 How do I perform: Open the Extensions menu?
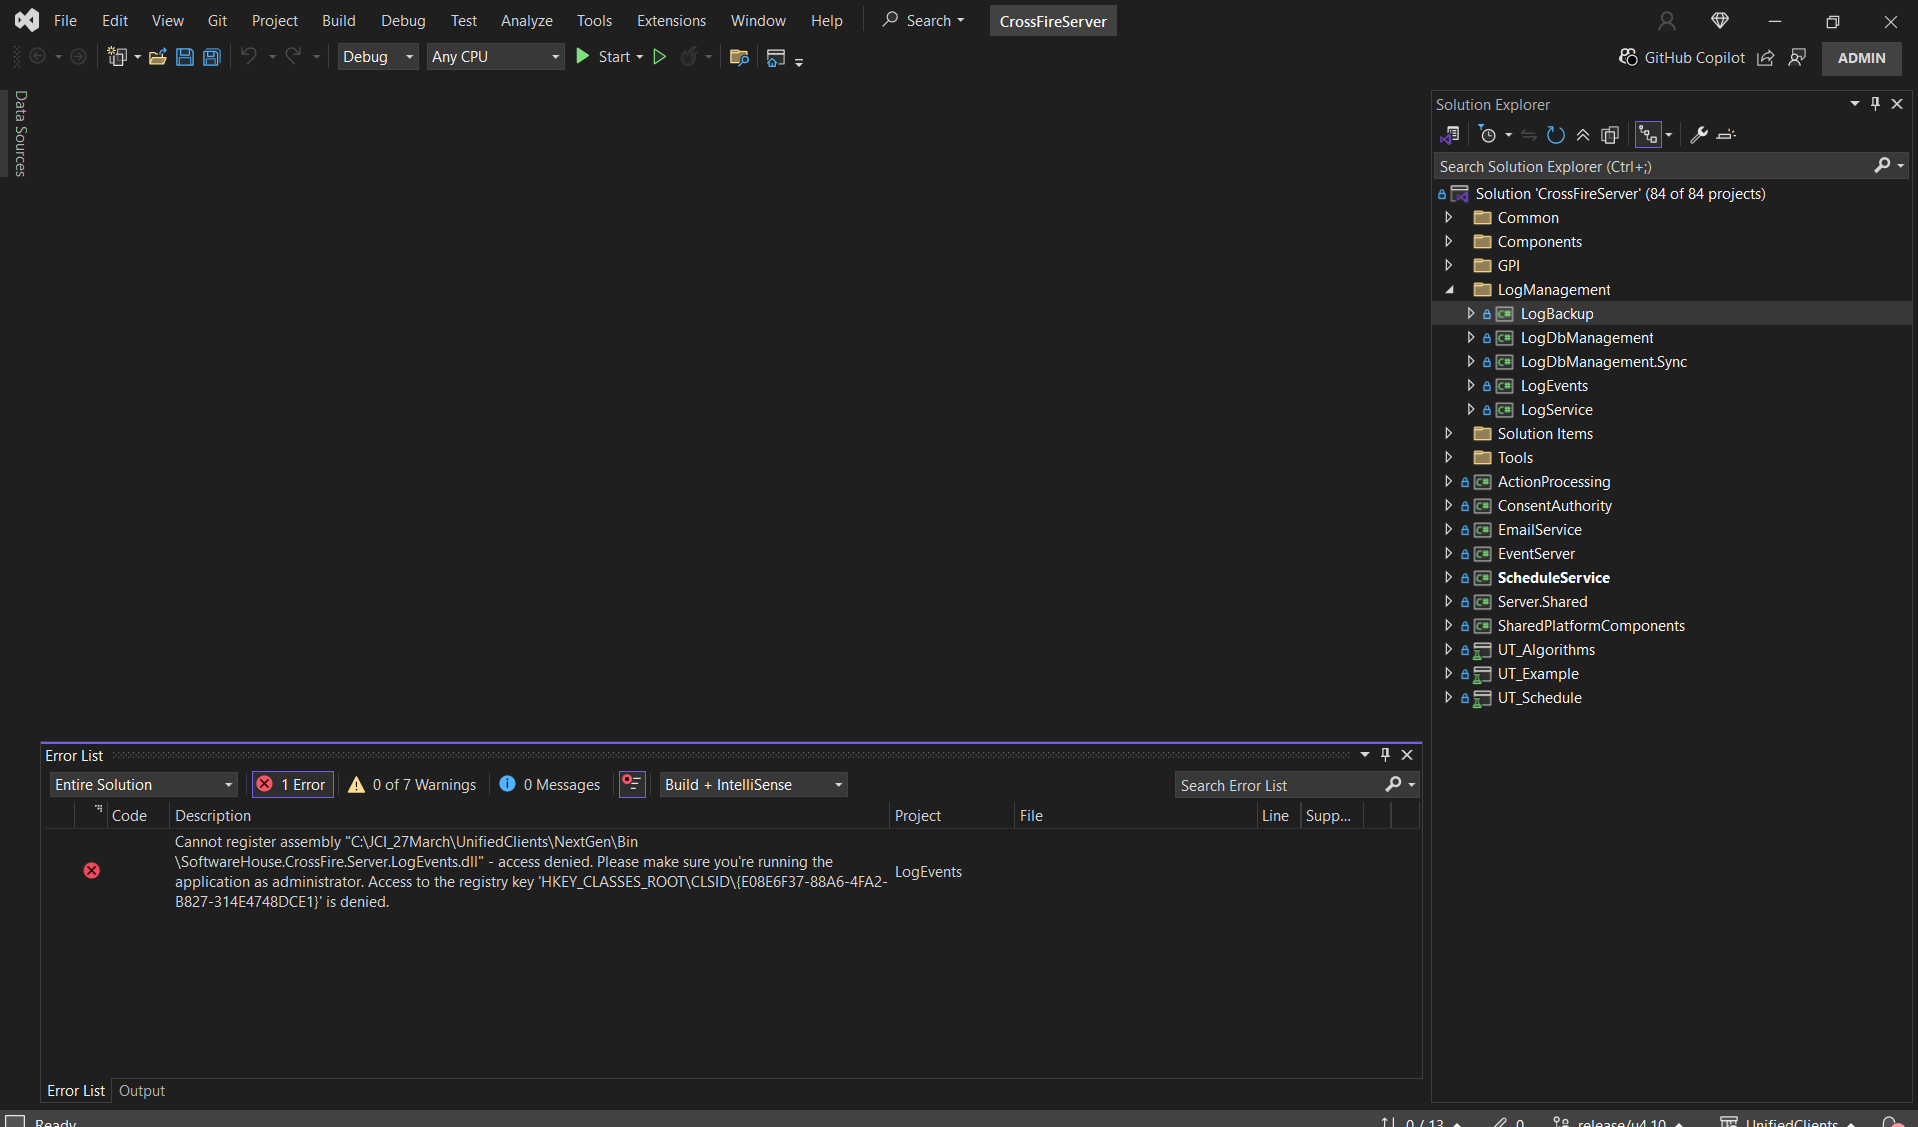[x=671, y=21]
